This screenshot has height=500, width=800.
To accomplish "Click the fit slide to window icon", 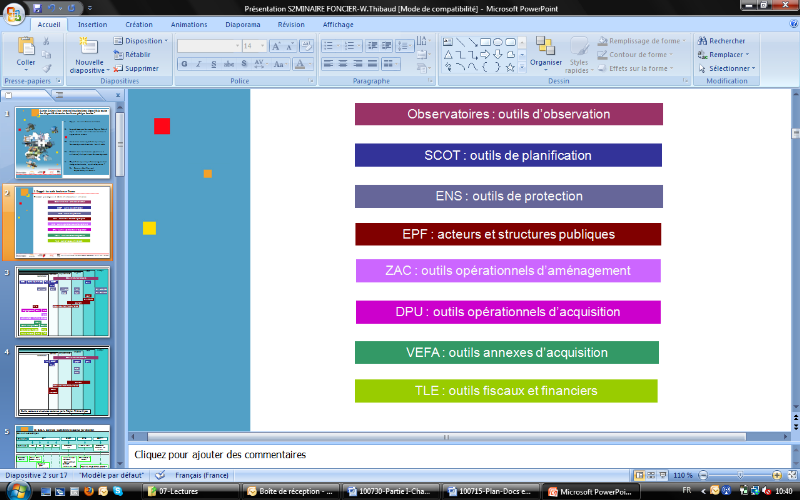I will pyautogui.click(x=791, y=475).
